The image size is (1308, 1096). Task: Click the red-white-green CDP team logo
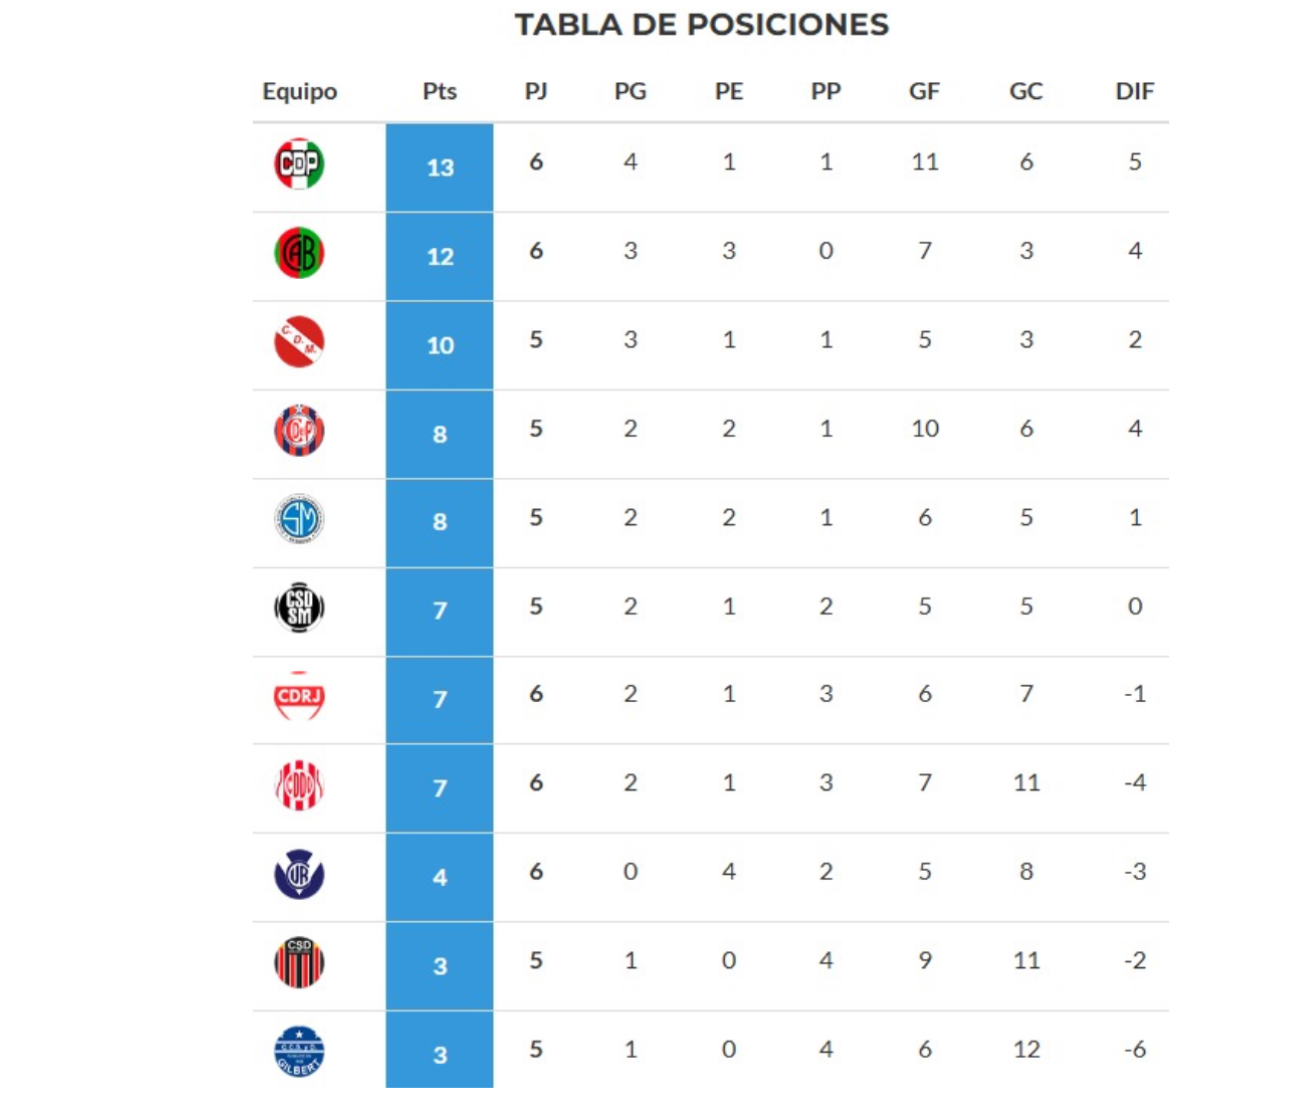[x=299, y=164]
